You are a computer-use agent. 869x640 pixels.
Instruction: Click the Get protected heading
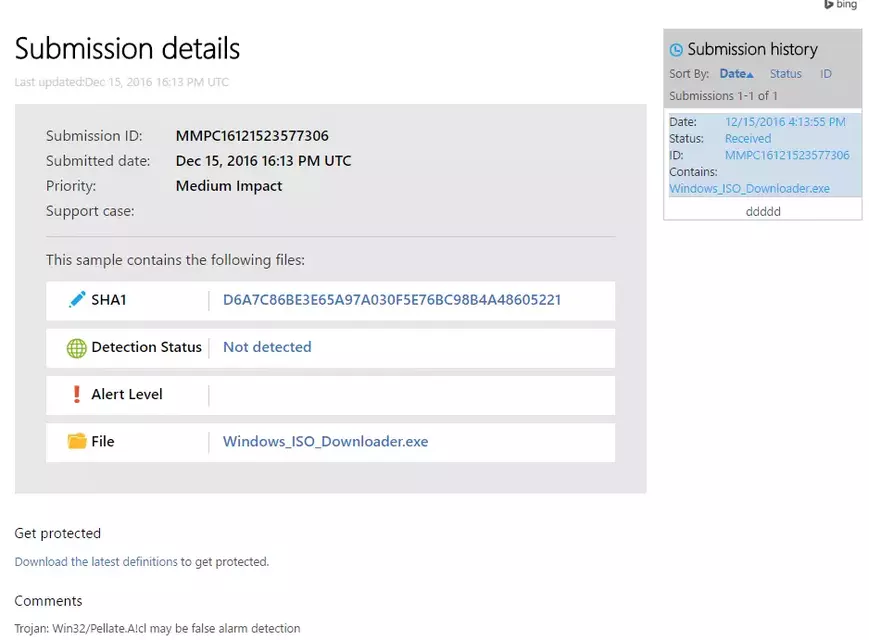[58, 533]
